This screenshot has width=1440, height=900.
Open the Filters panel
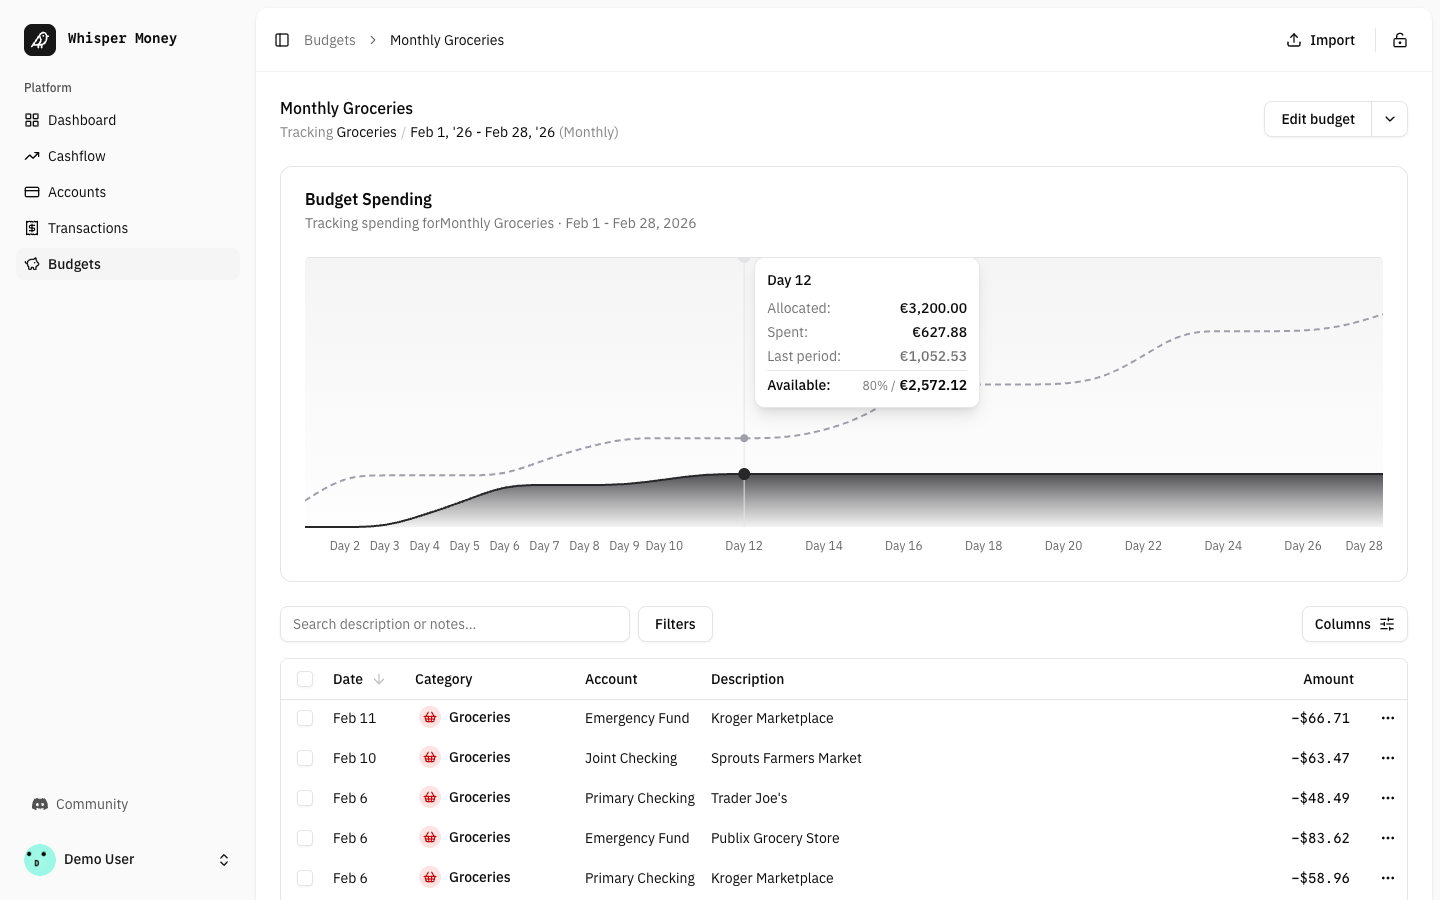click(675, 624)
